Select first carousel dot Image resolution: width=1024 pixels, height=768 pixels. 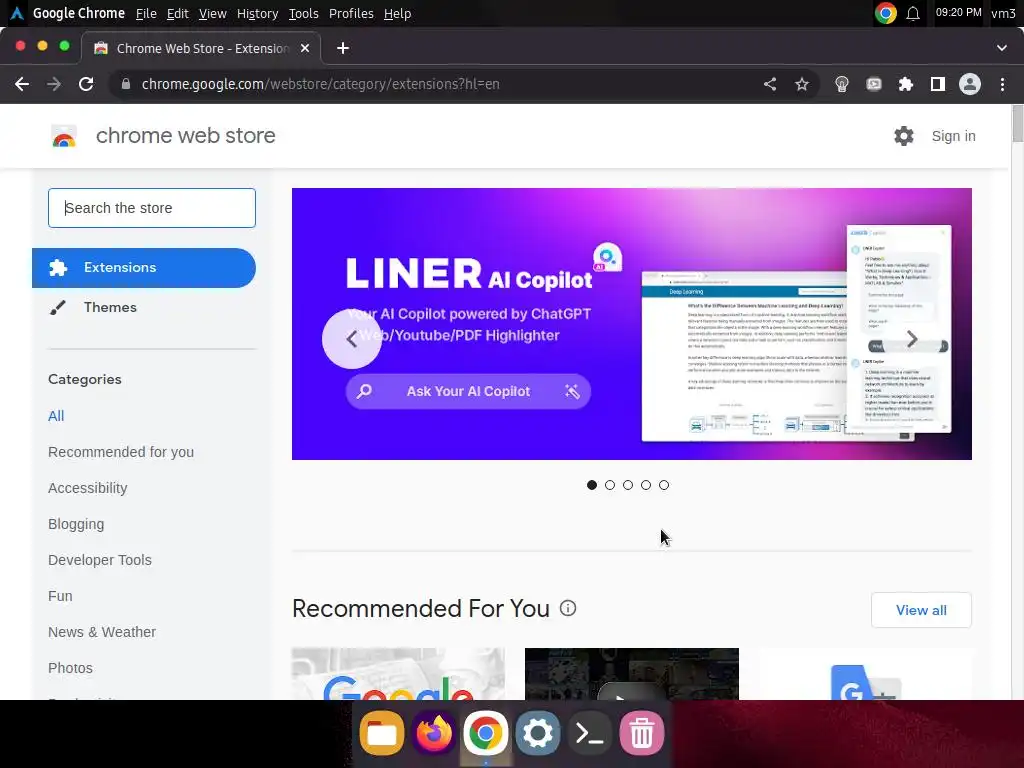coord(592,485)
